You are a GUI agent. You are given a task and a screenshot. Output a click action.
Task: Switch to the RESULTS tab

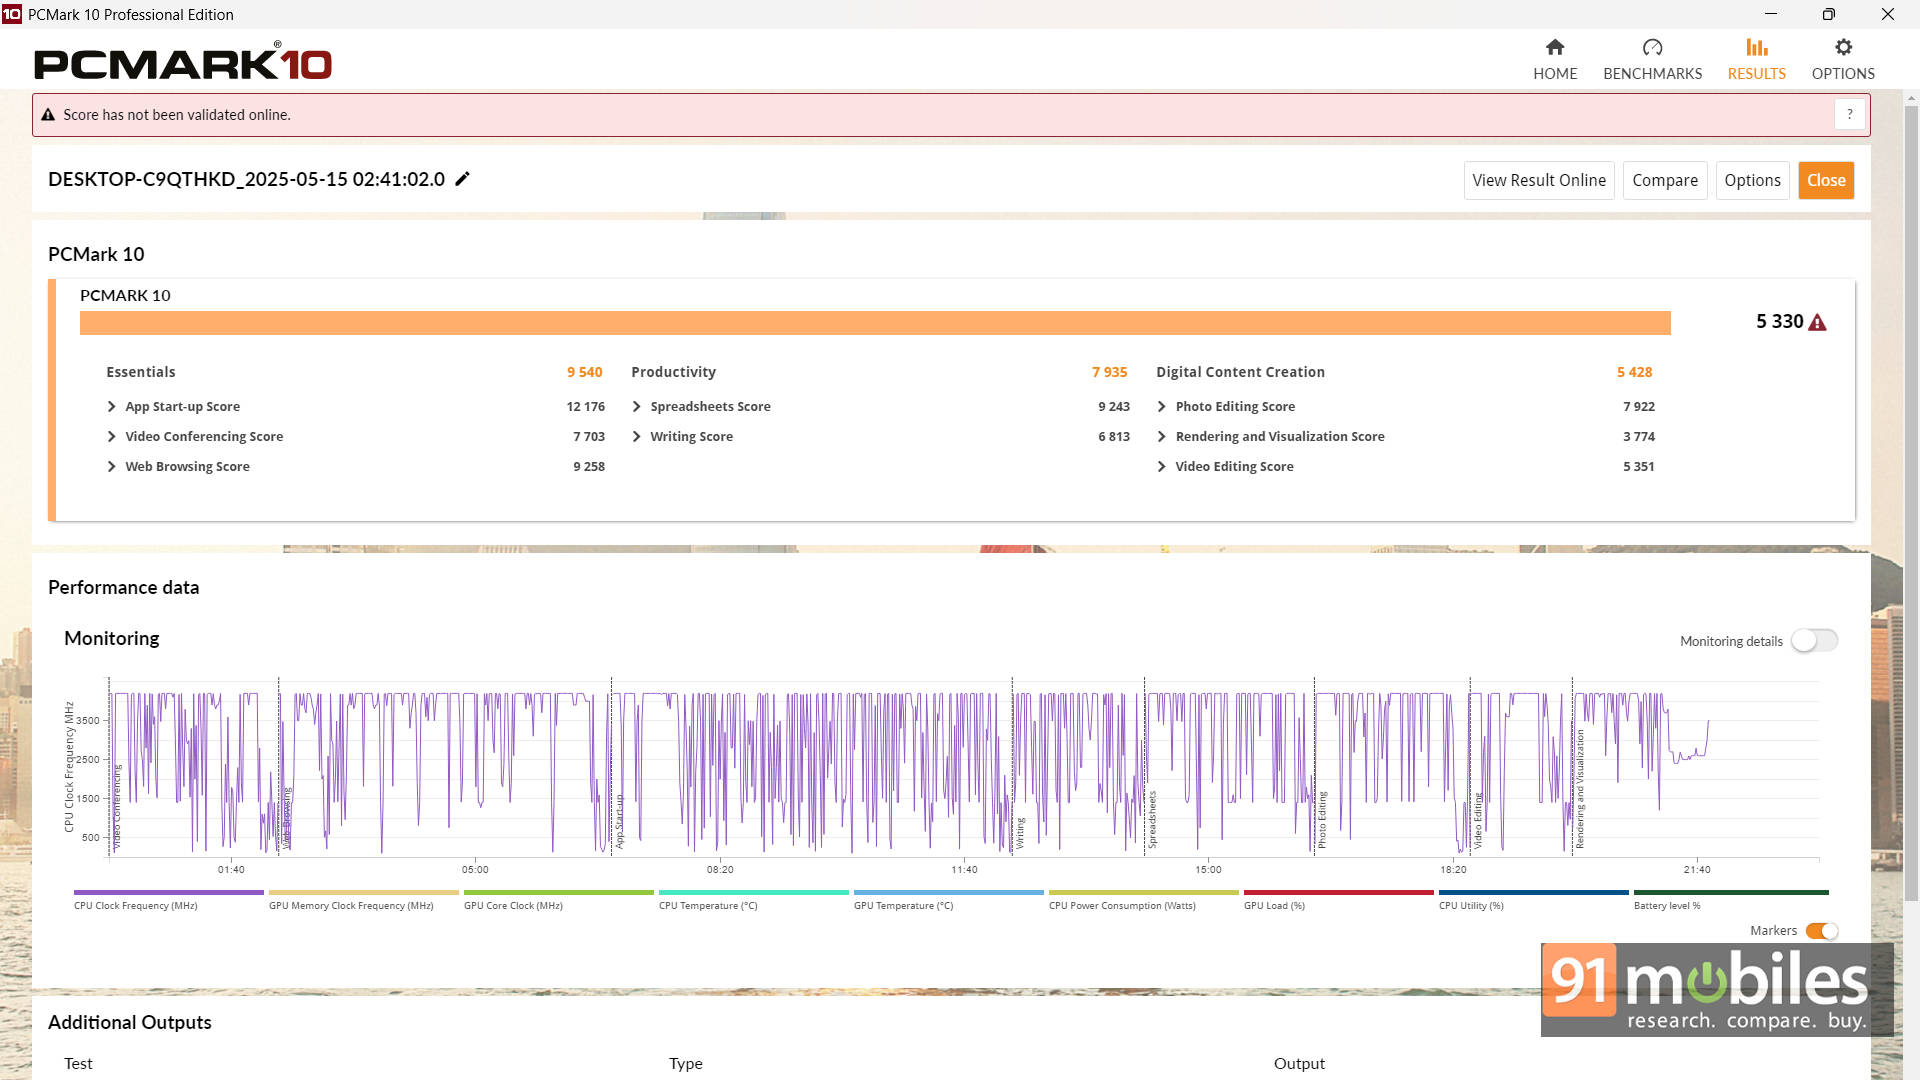point(1756,60)
